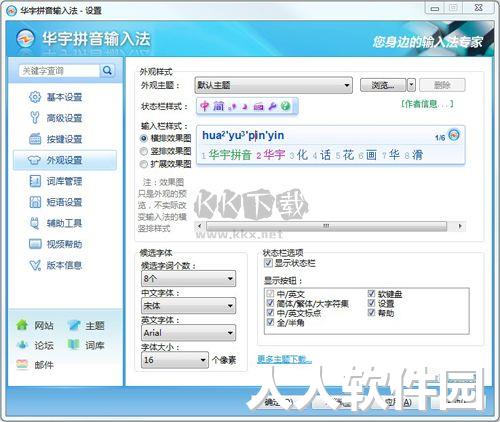The width and height of the screenshot is (500, 422).
Task: Open the 字体大小 dropdown showing 16
Action: pyautogui.click(x=175, y=360)
